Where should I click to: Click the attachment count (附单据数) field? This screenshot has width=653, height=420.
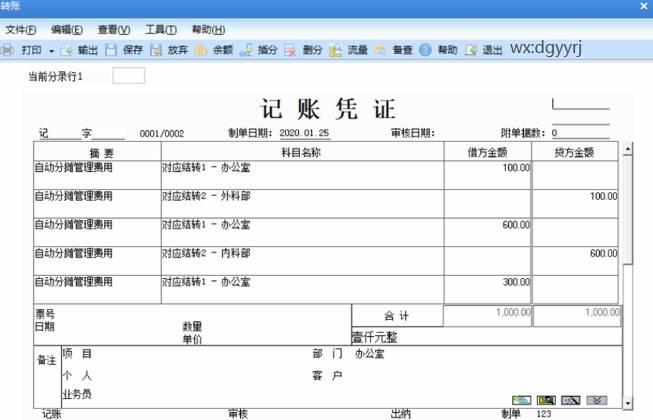click(581, 133)
